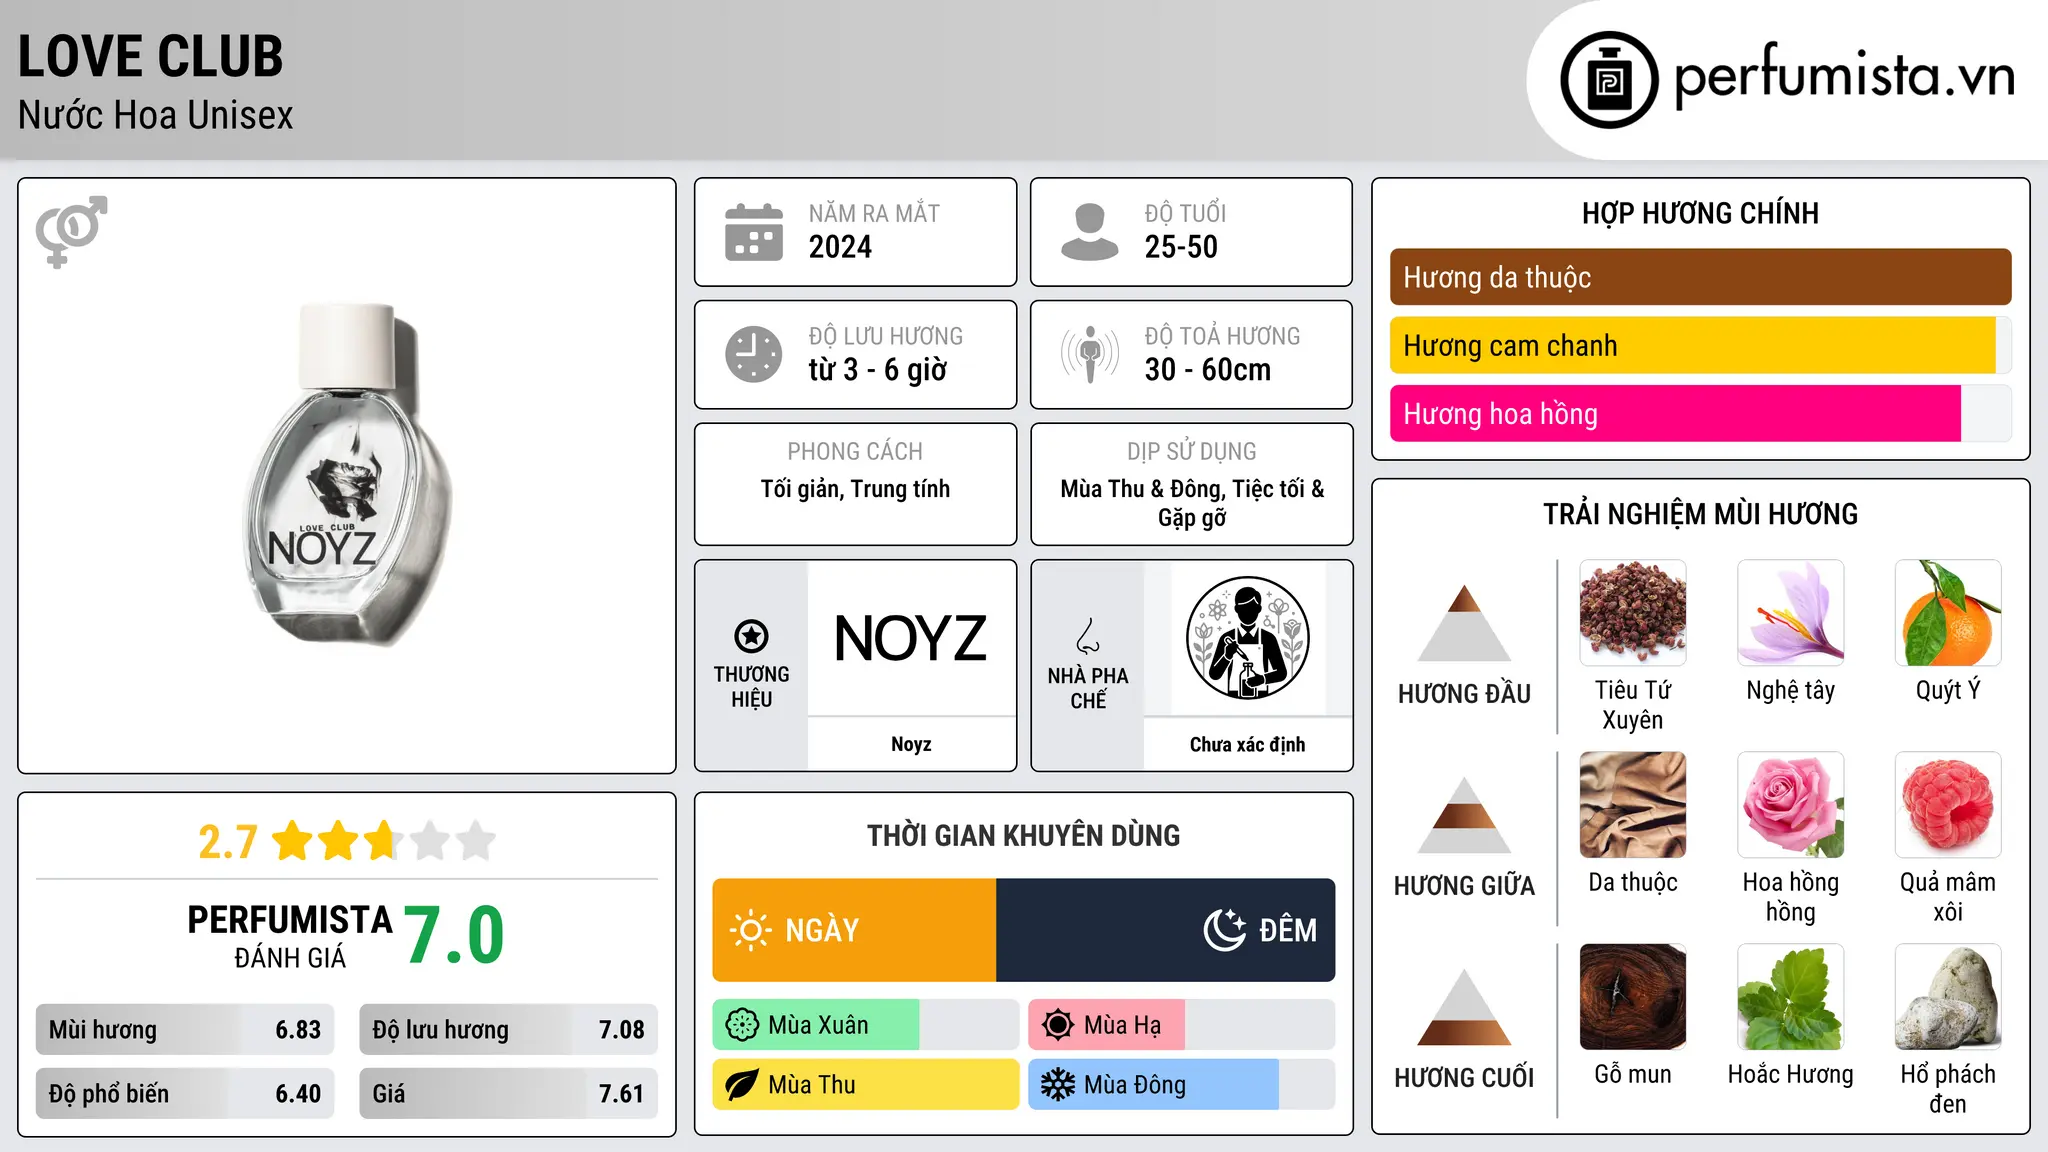The width and height of the screenshot is (2048, 1152).
Task: Click the star rating icons next to 2.7
Action: 384,841
